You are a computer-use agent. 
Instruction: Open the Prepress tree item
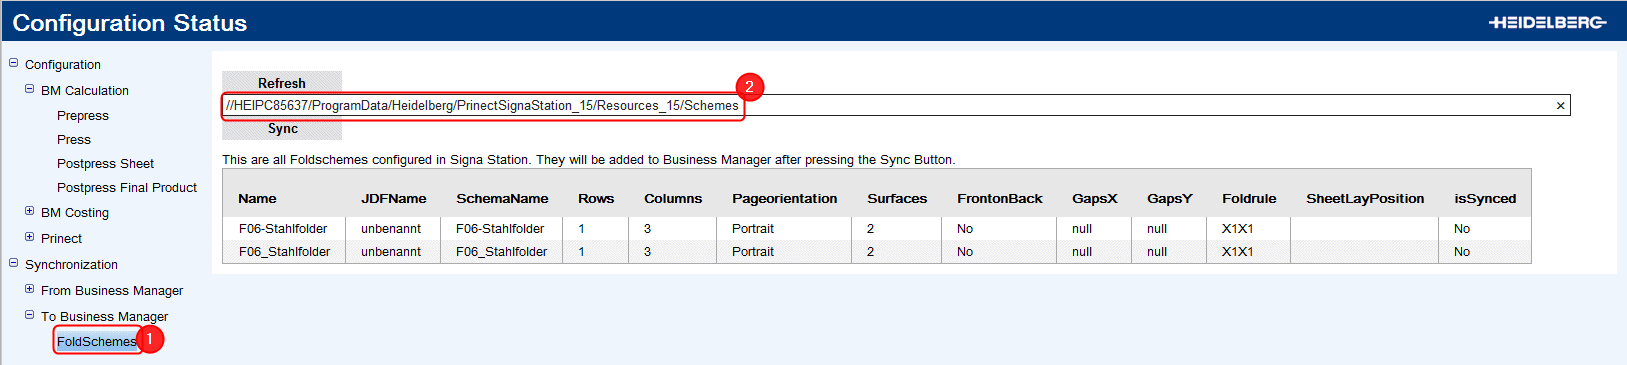pyautogui.click(x=83, y=116)
